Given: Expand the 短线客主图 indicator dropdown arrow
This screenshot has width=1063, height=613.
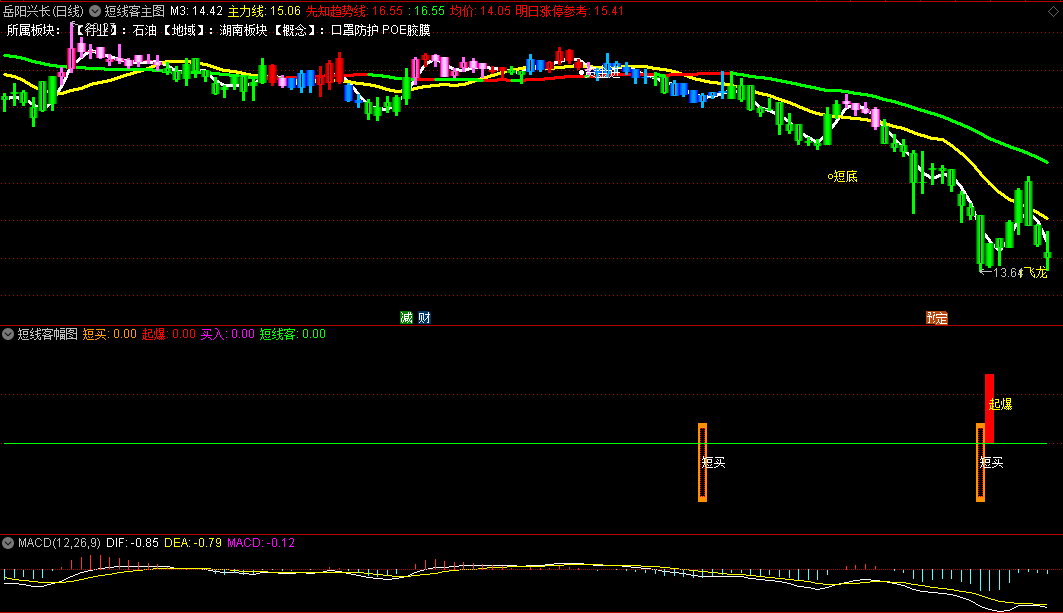Looking at the screenshot, I should pos(96,11).
